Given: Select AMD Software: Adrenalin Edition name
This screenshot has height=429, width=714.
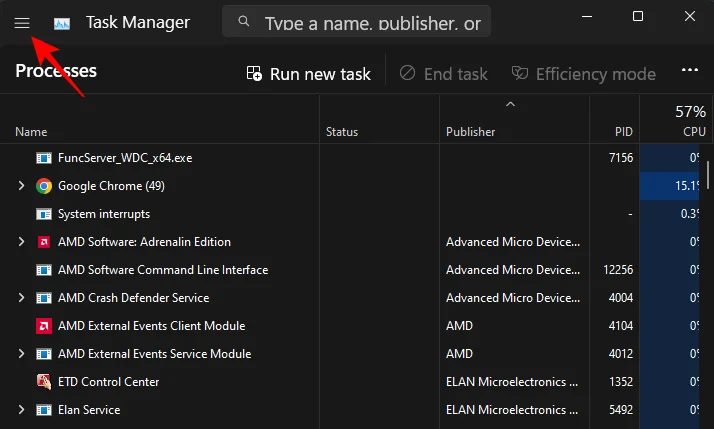Looking at the screenshot, I should pos(144,242).
